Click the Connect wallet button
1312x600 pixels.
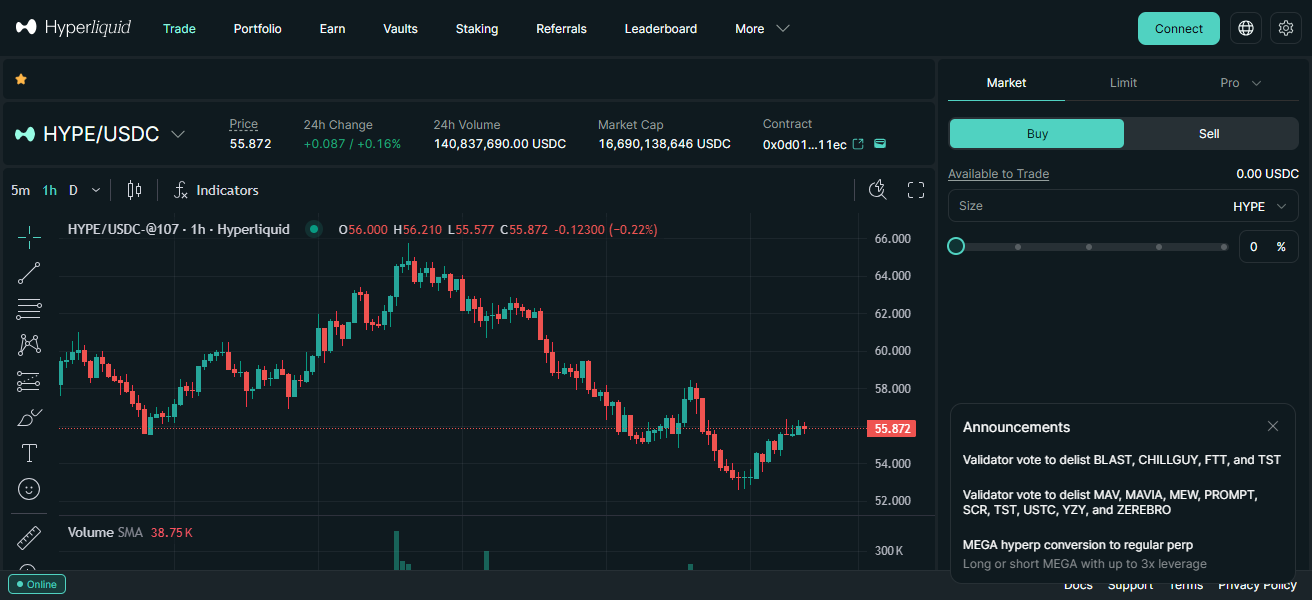[x=1179, y=29]
